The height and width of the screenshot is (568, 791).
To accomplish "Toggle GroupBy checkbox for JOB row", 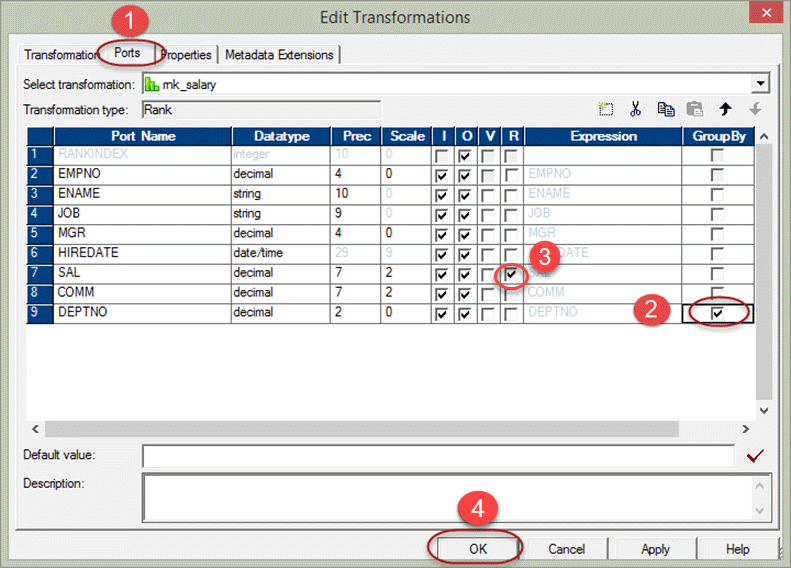I will click(717, 214).
